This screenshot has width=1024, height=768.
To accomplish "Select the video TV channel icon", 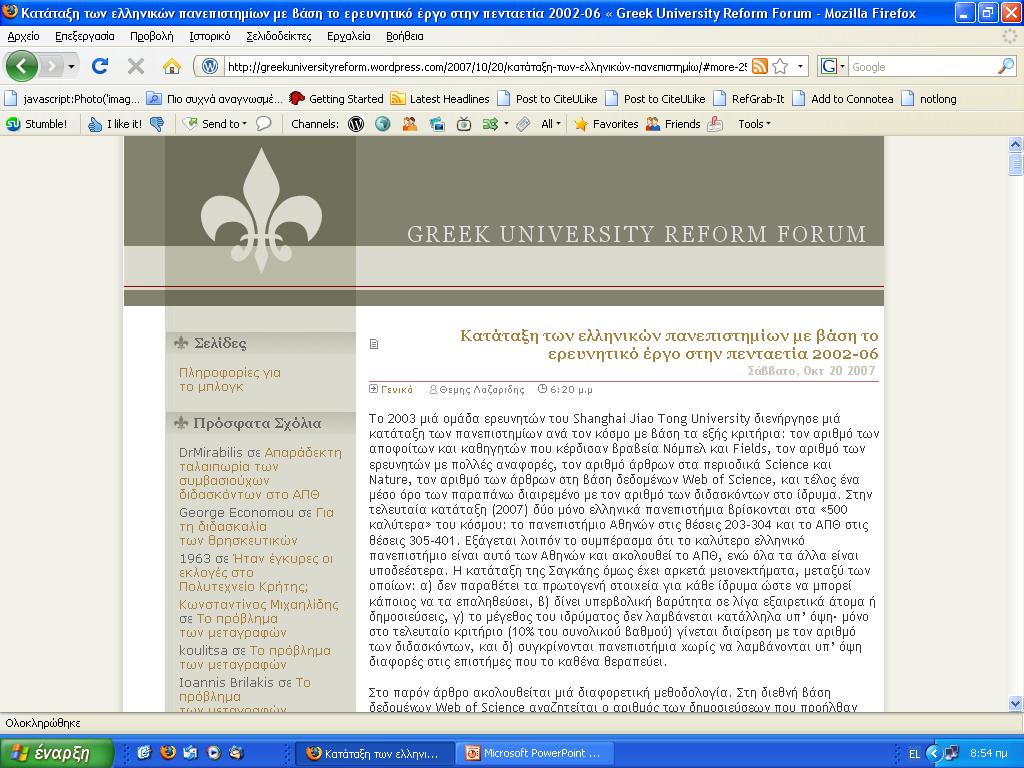I will (x=464, y=124).
